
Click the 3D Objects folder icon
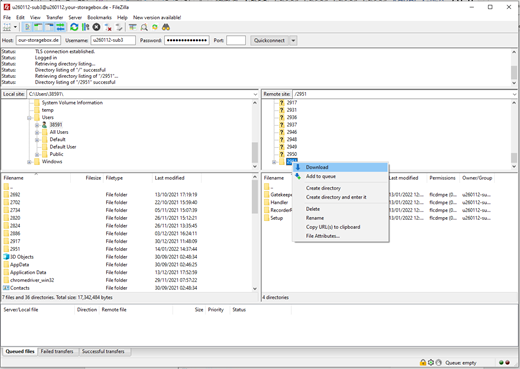pyautogui.click(x=6, y=257)
